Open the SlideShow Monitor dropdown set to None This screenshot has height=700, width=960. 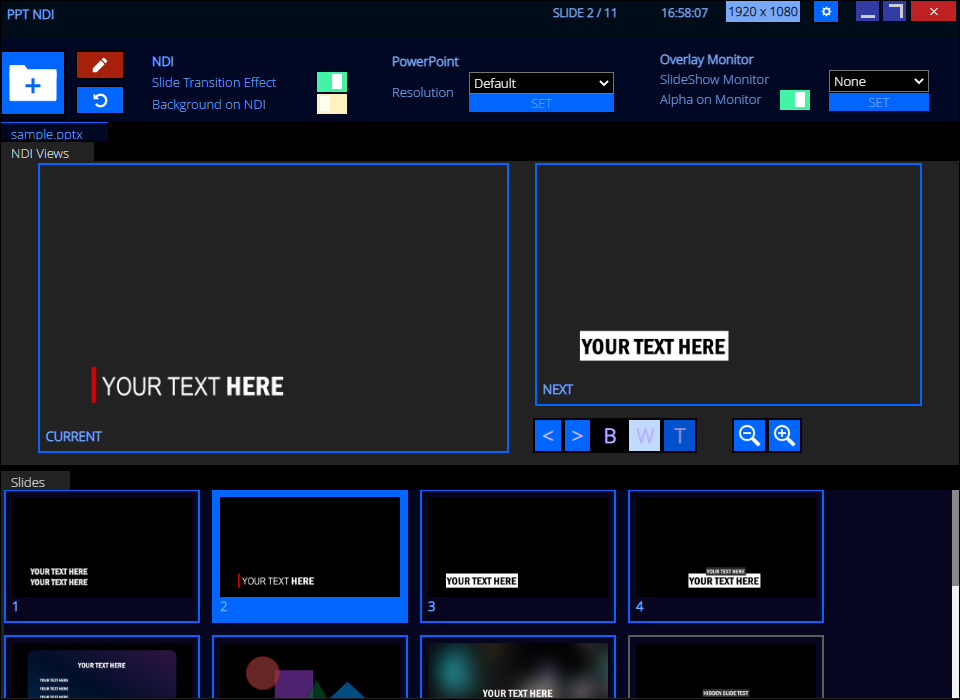879,81
